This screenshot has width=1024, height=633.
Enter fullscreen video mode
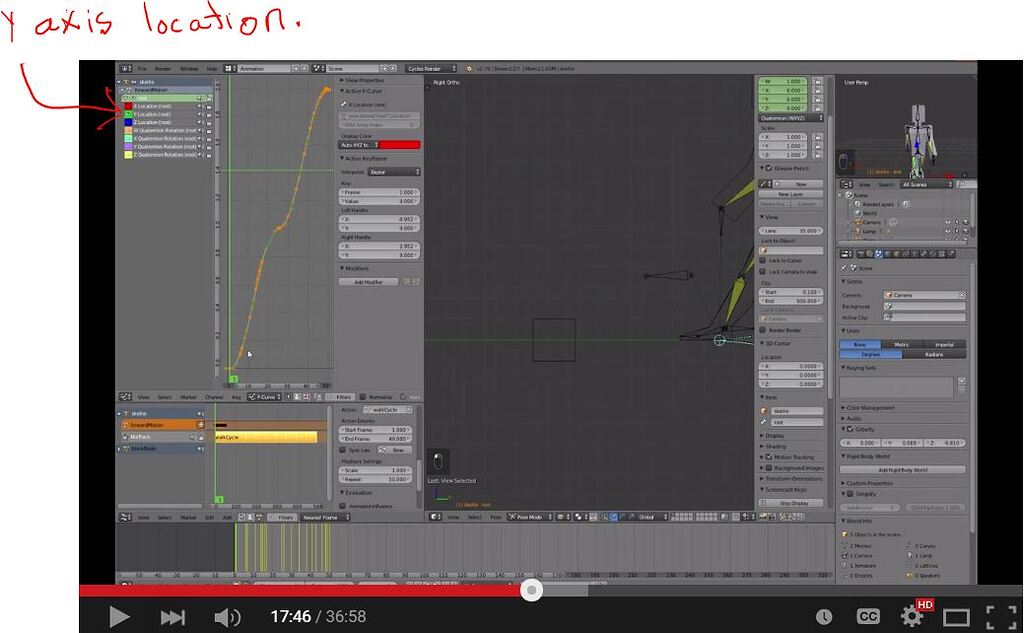pos(1000,617)
